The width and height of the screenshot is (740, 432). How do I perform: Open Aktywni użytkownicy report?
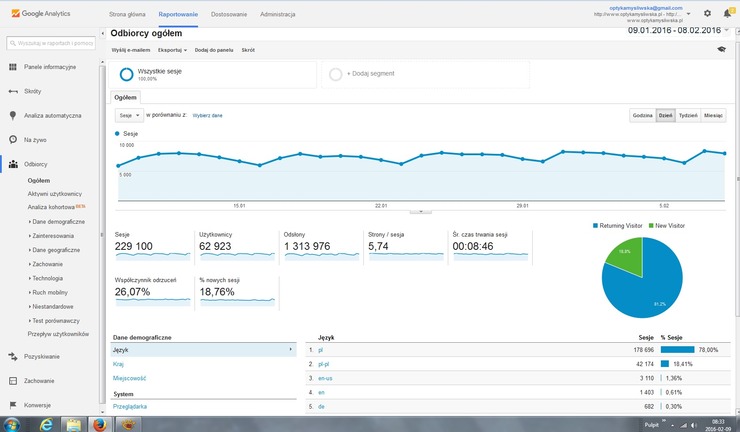coord(55,194)
